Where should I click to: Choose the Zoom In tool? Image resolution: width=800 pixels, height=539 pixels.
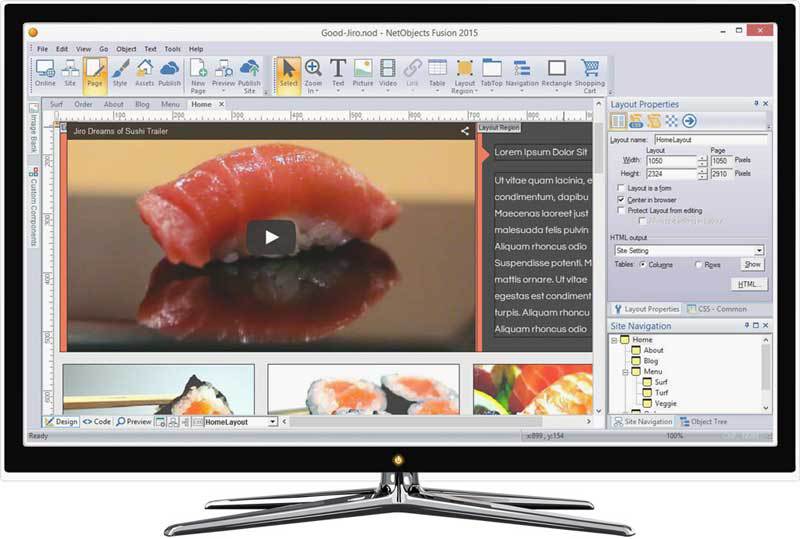(x=313, y=76)
